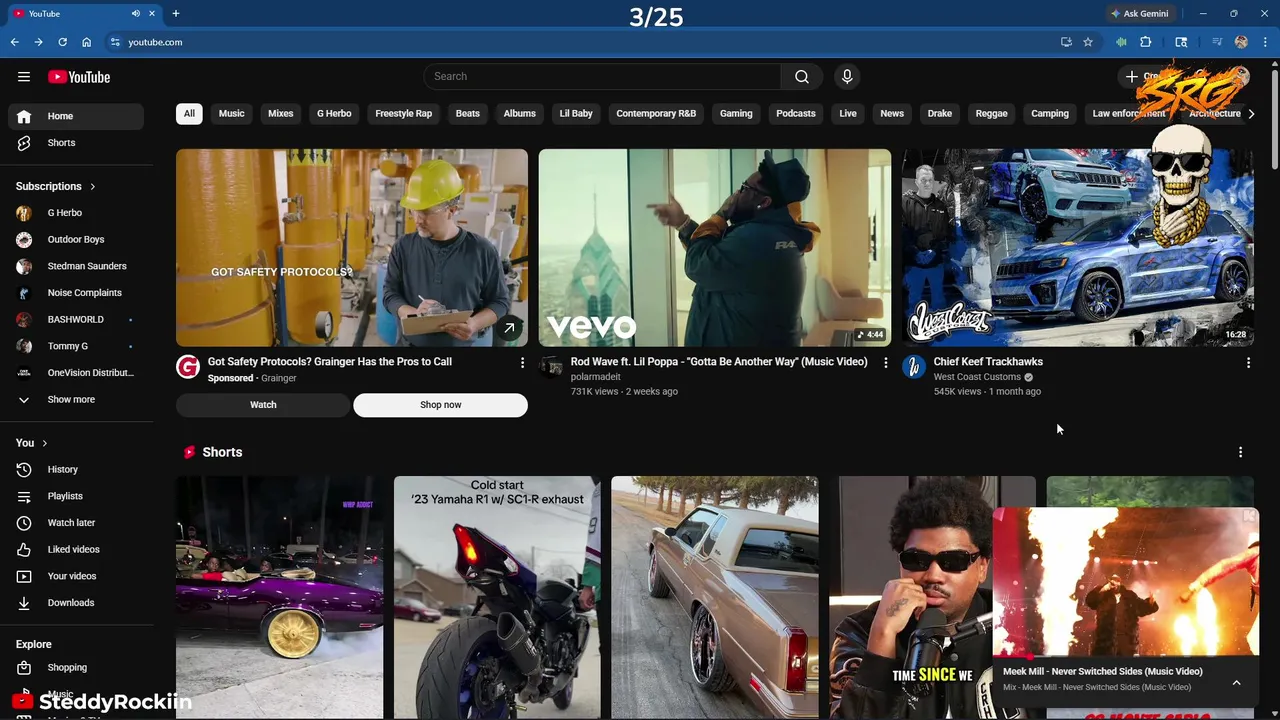
Task: Open the Noise Complaints subscription
Action: 76,293
